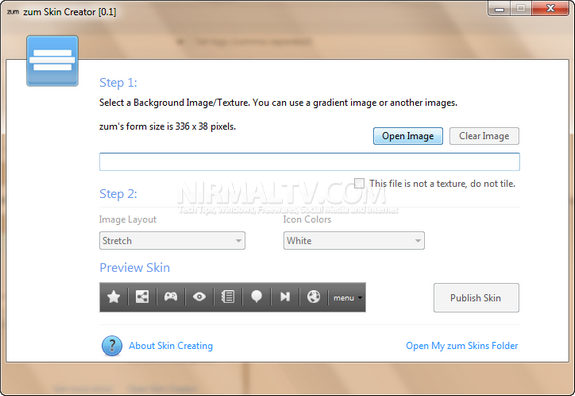The image size is (575, 396).
Task: Click the notebook icon in preview bar
Action: [228, 297]
